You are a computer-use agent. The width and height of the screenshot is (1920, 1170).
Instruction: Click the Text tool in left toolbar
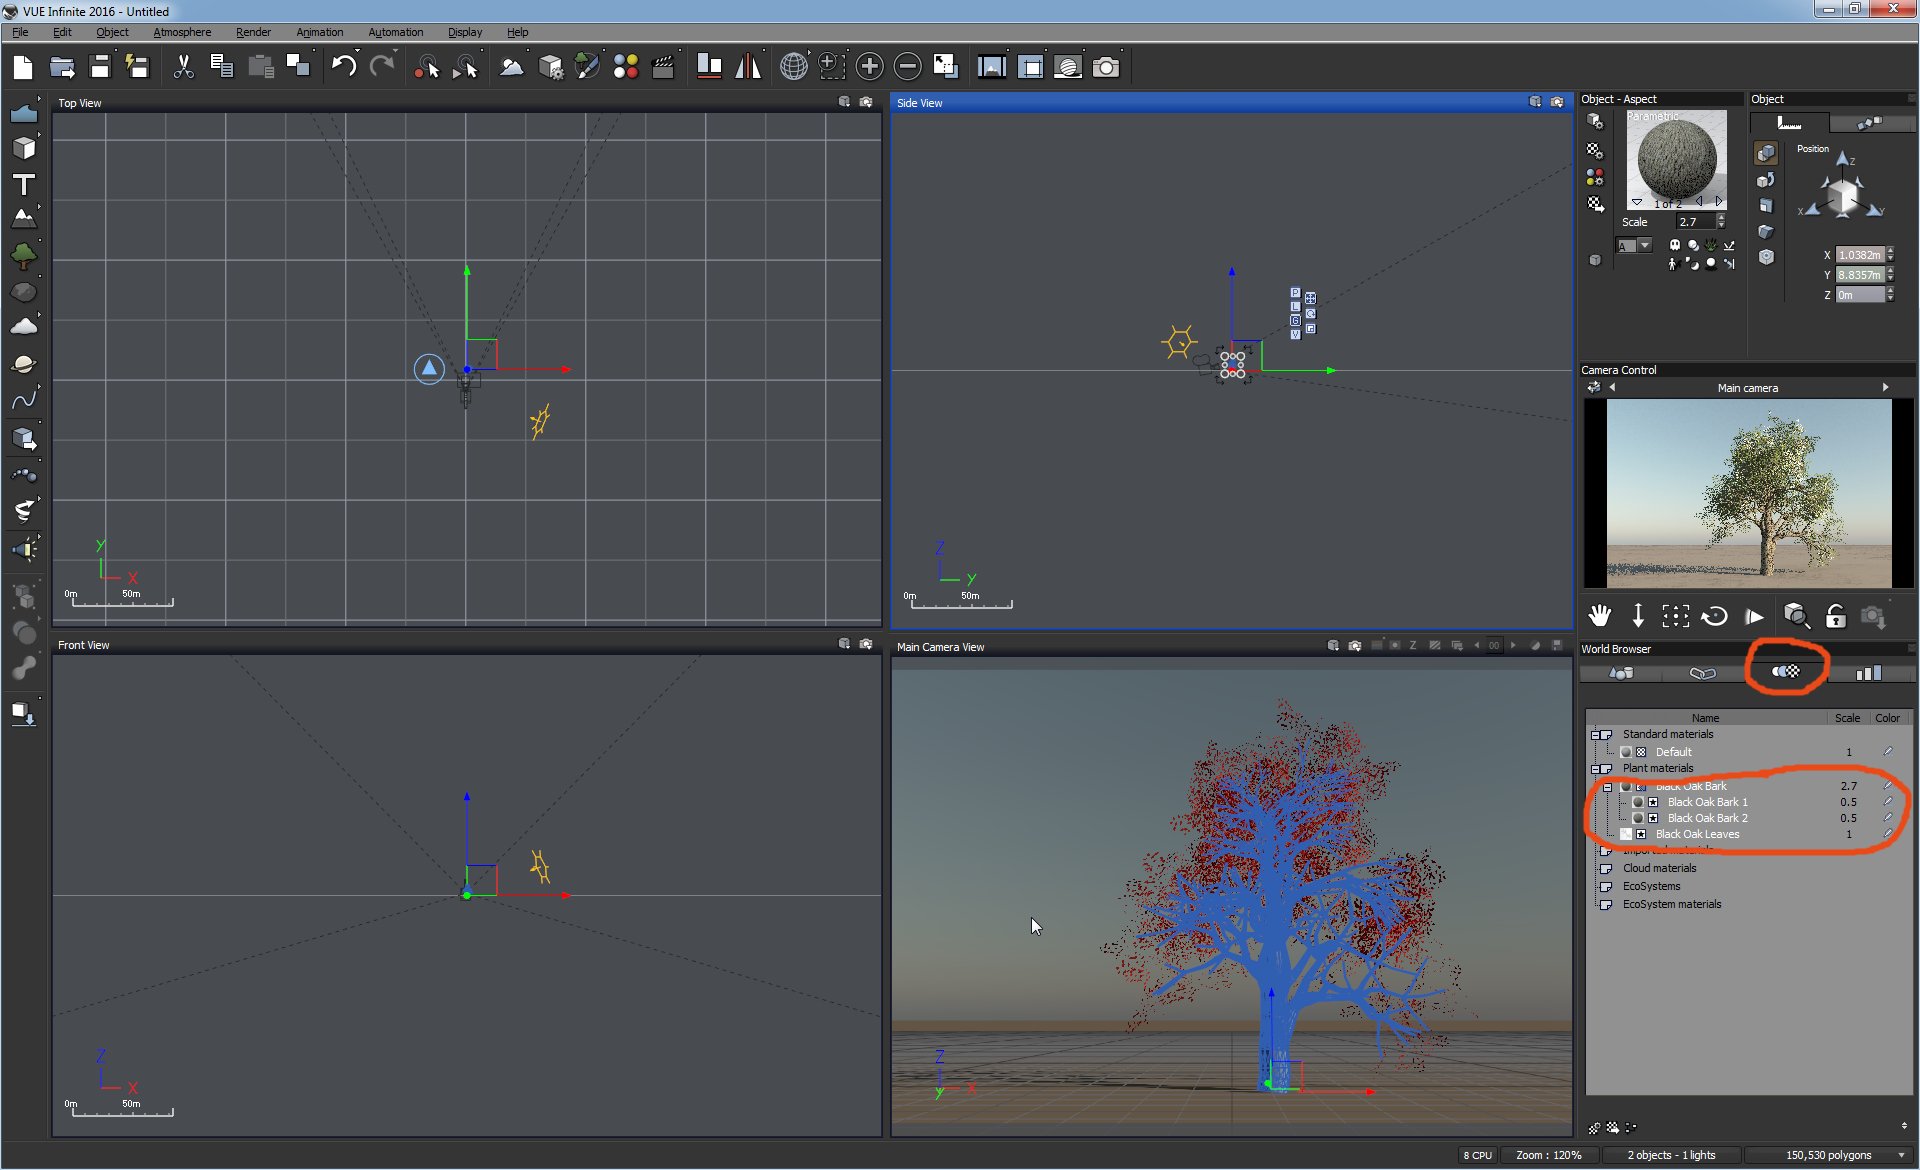[x=24, y=184]
